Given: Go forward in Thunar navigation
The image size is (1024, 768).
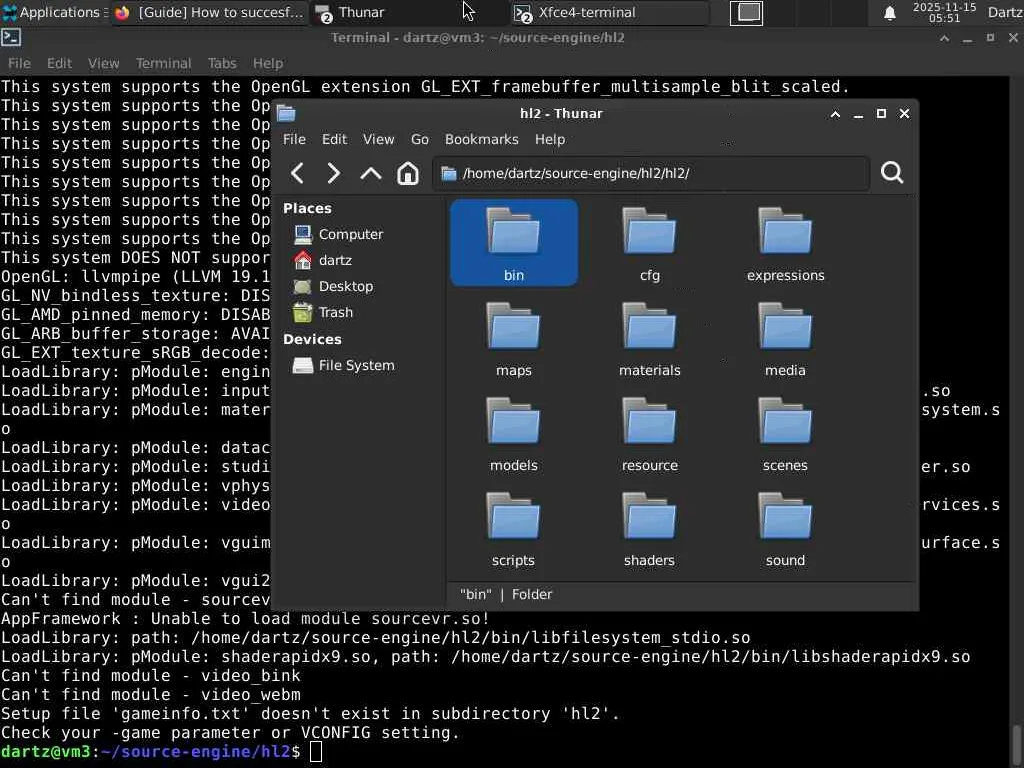Looking at the screenshot, I should 333,173.
